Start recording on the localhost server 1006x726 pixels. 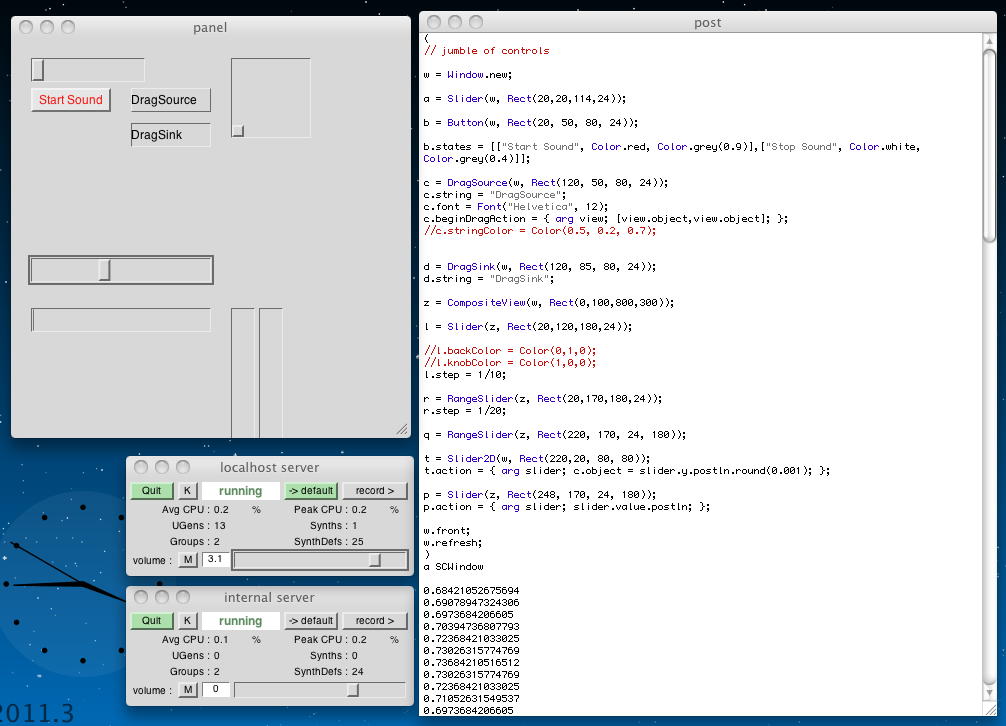click(375, 491)
